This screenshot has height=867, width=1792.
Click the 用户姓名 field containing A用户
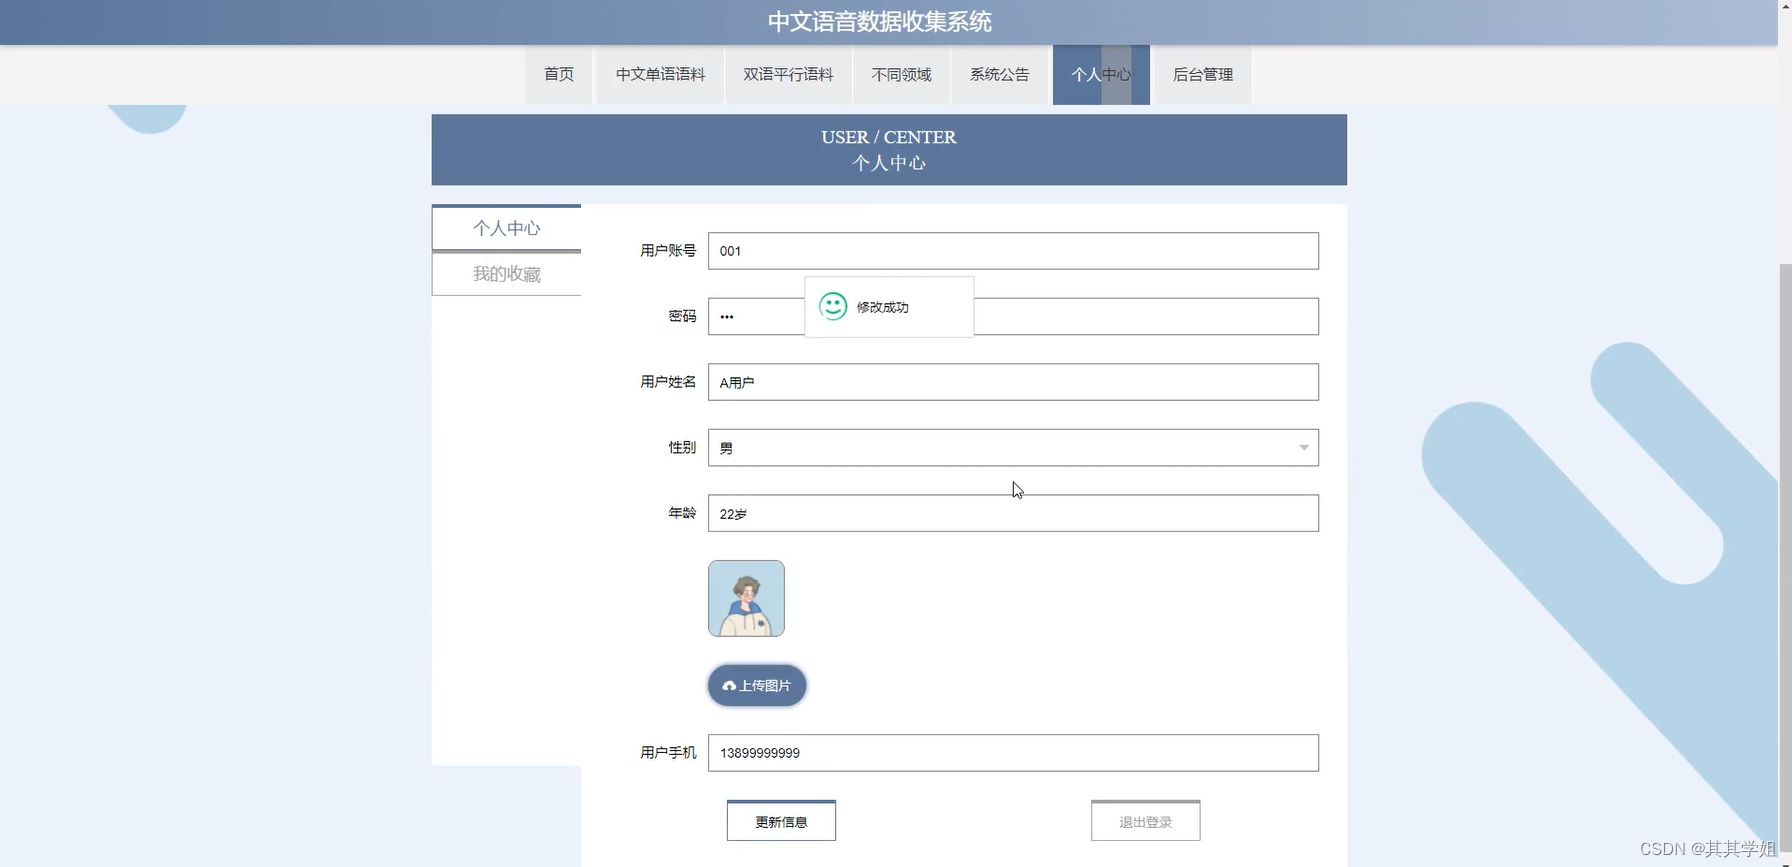click(x=1013, y=382)
